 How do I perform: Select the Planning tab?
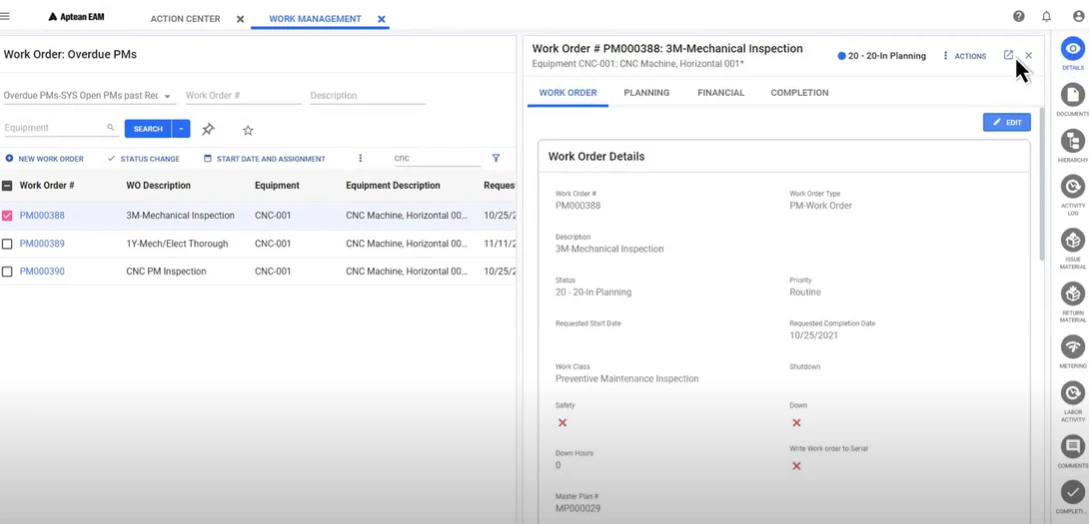[x=647, y=92]
